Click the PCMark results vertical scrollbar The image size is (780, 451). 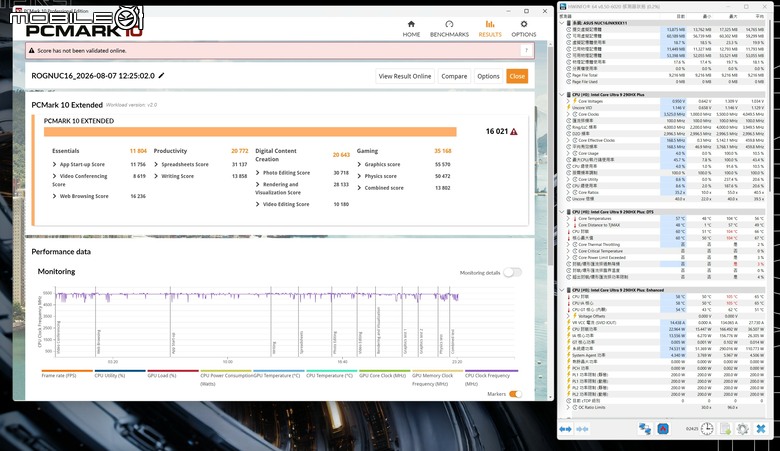[550, 154]
